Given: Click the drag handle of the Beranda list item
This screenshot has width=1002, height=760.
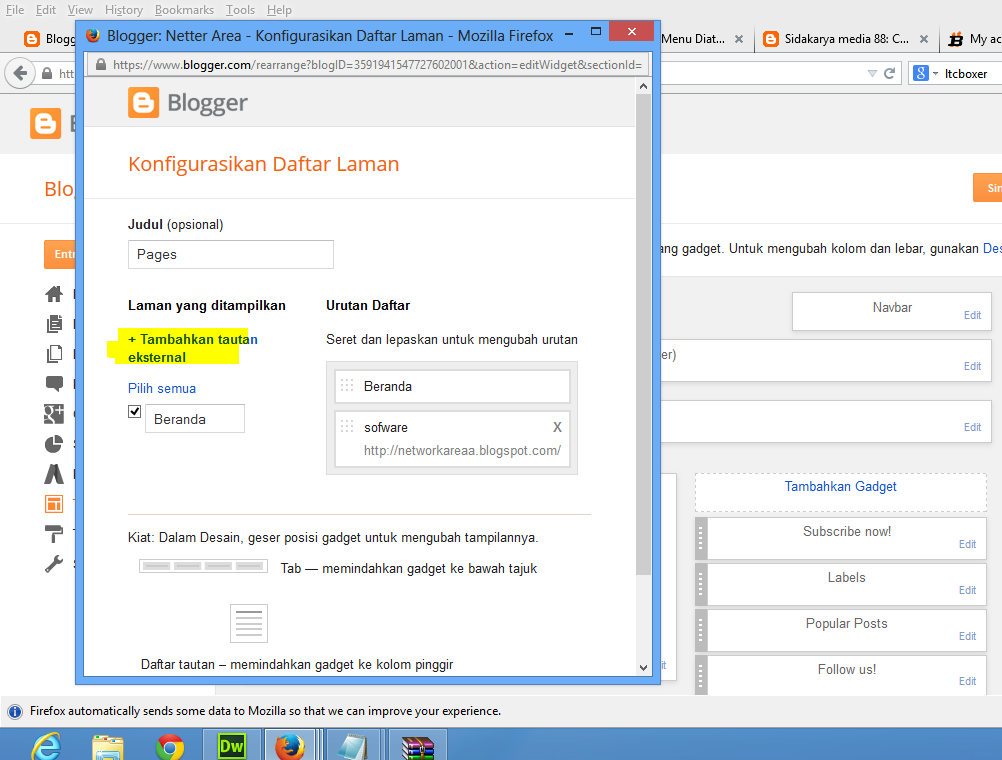Looking at the screenshot, I should click(347, 385).
